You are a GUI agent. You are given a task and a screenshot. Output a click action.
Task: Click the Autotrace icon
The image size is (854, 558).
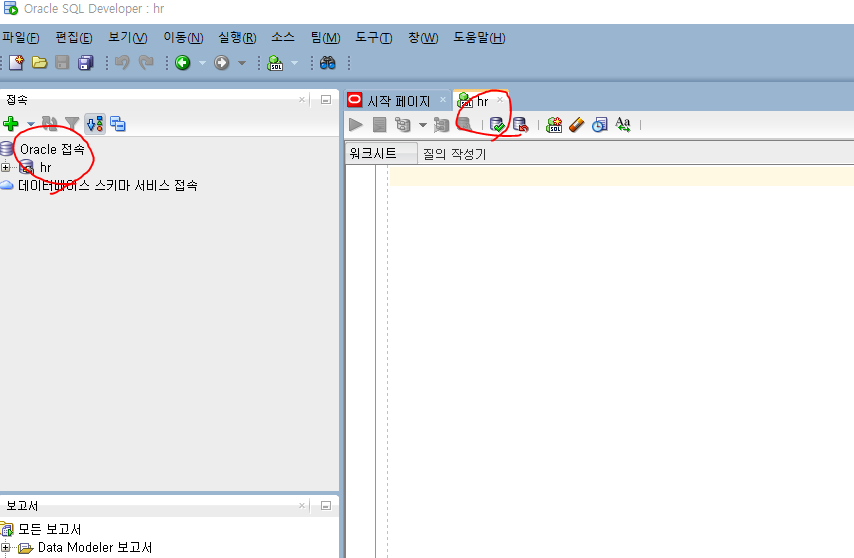pos(441,125)
